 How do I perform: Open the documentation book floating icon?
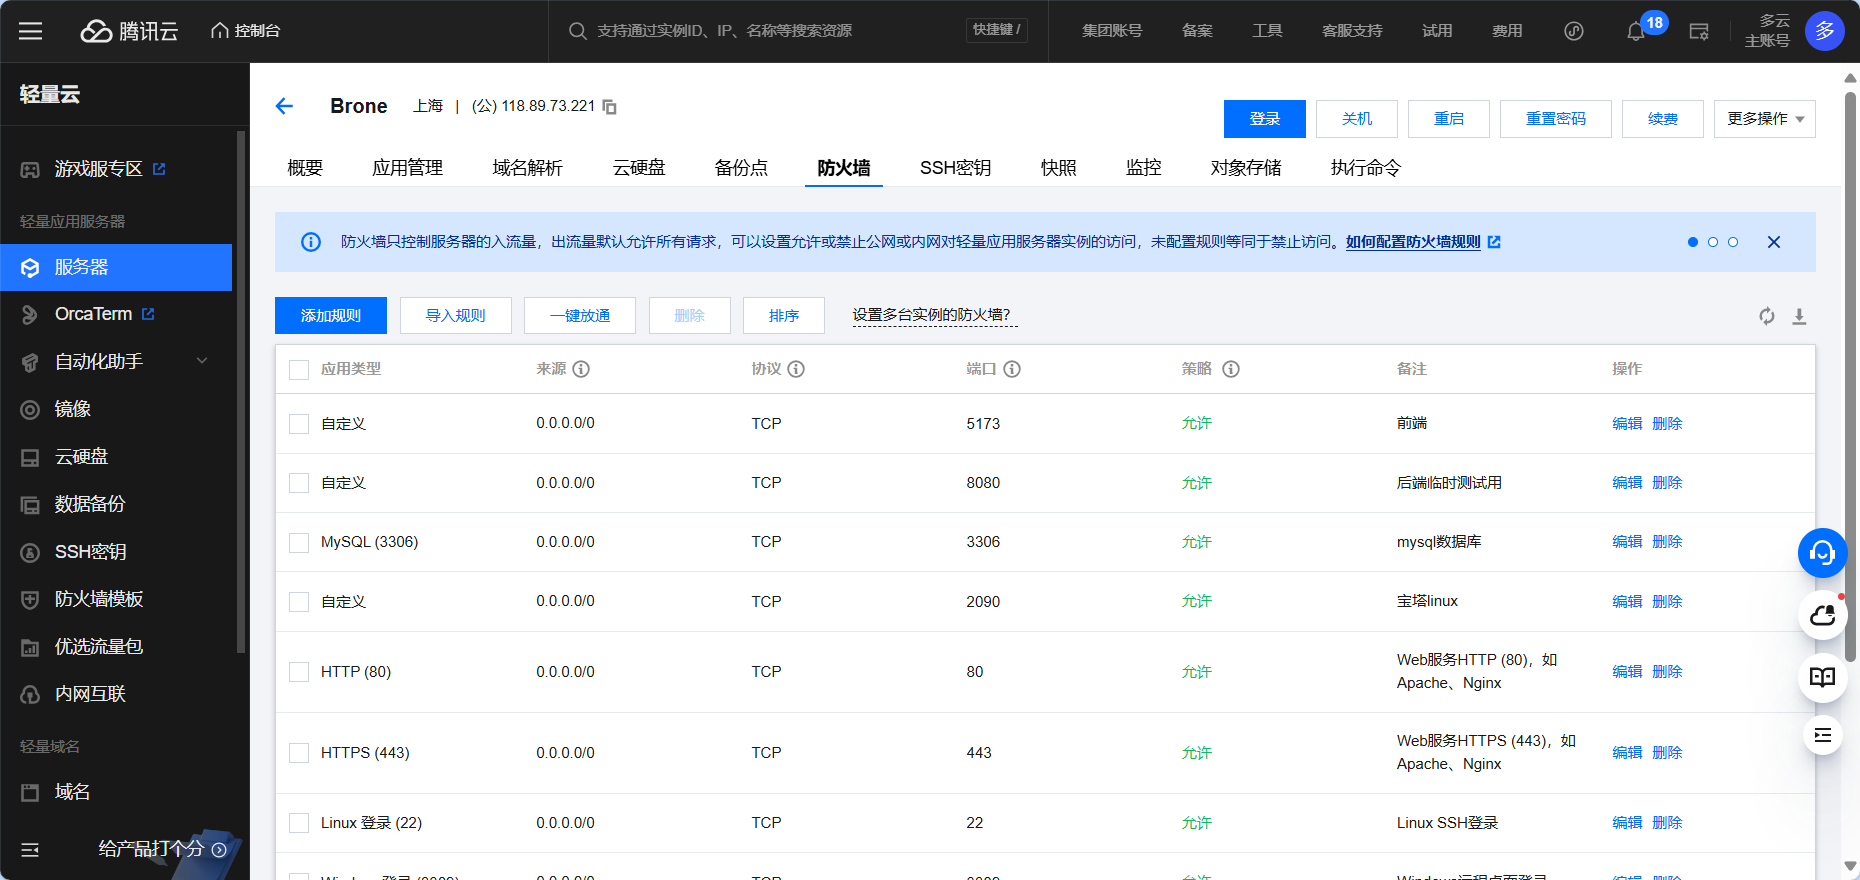click(x=1822, y=677)
